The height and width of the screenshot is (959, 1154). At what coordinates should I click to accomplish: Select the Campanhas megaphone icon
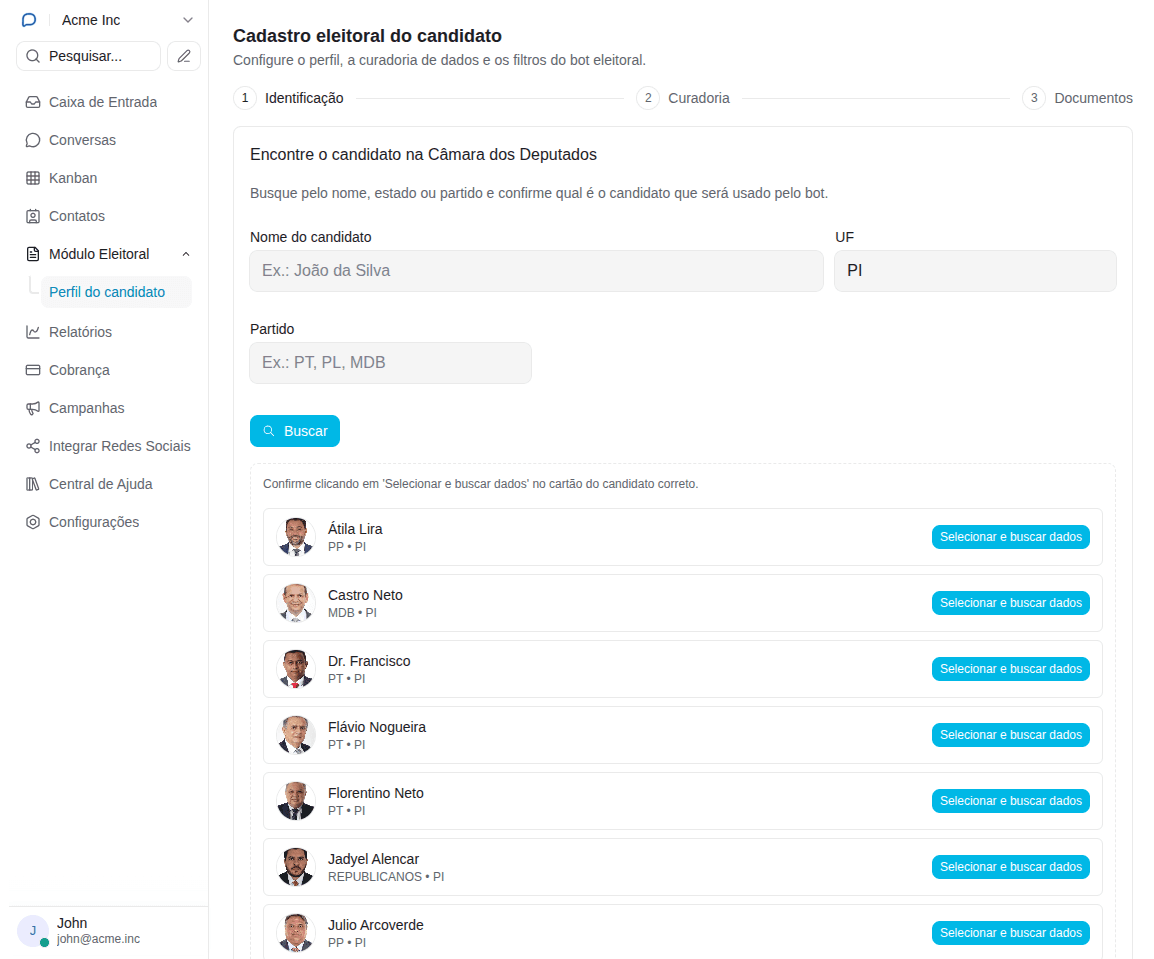pos(33,408)
